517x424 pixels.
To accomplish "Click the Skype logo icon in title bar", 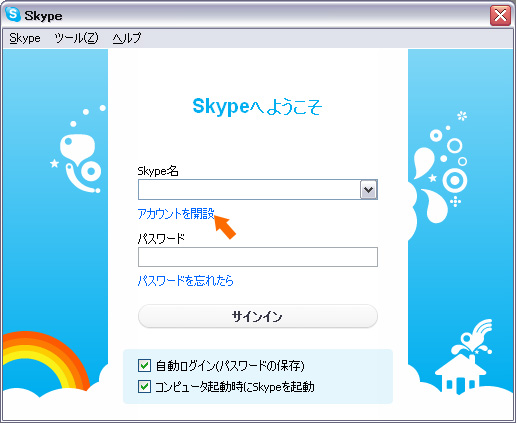I will [13, 15].
